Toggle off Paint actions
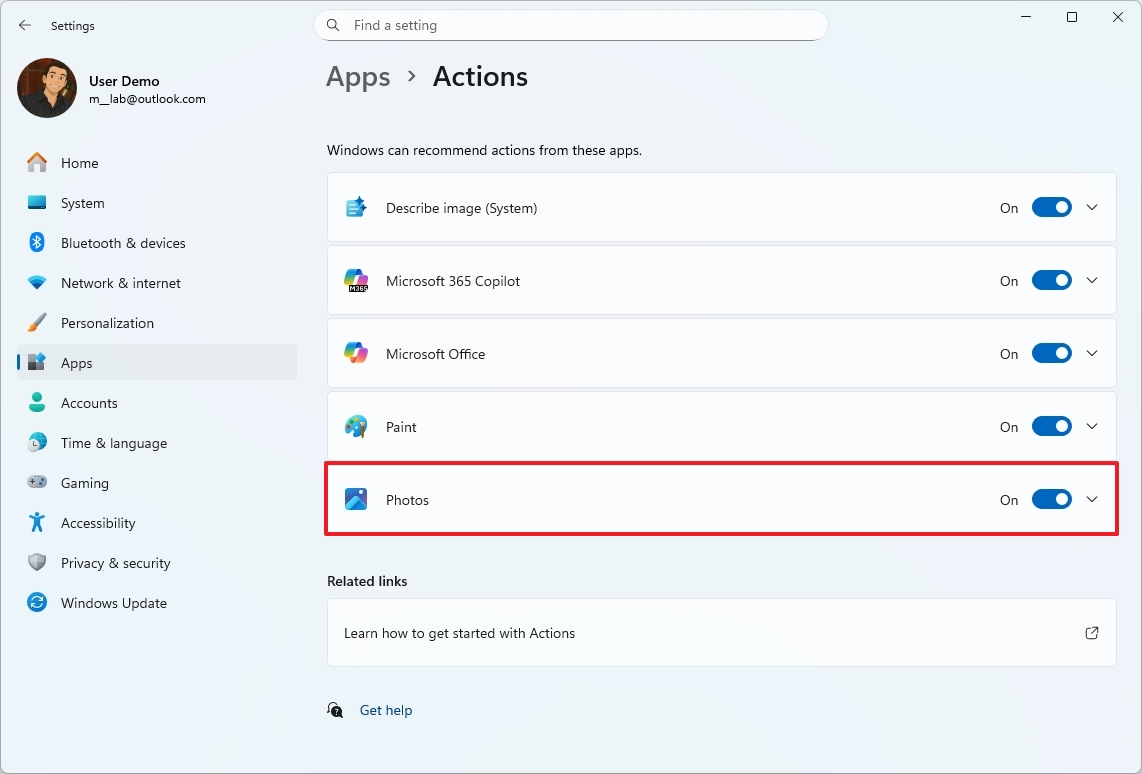The width and height of the screenshot is (1142, 774). (x=1051, y=426)
